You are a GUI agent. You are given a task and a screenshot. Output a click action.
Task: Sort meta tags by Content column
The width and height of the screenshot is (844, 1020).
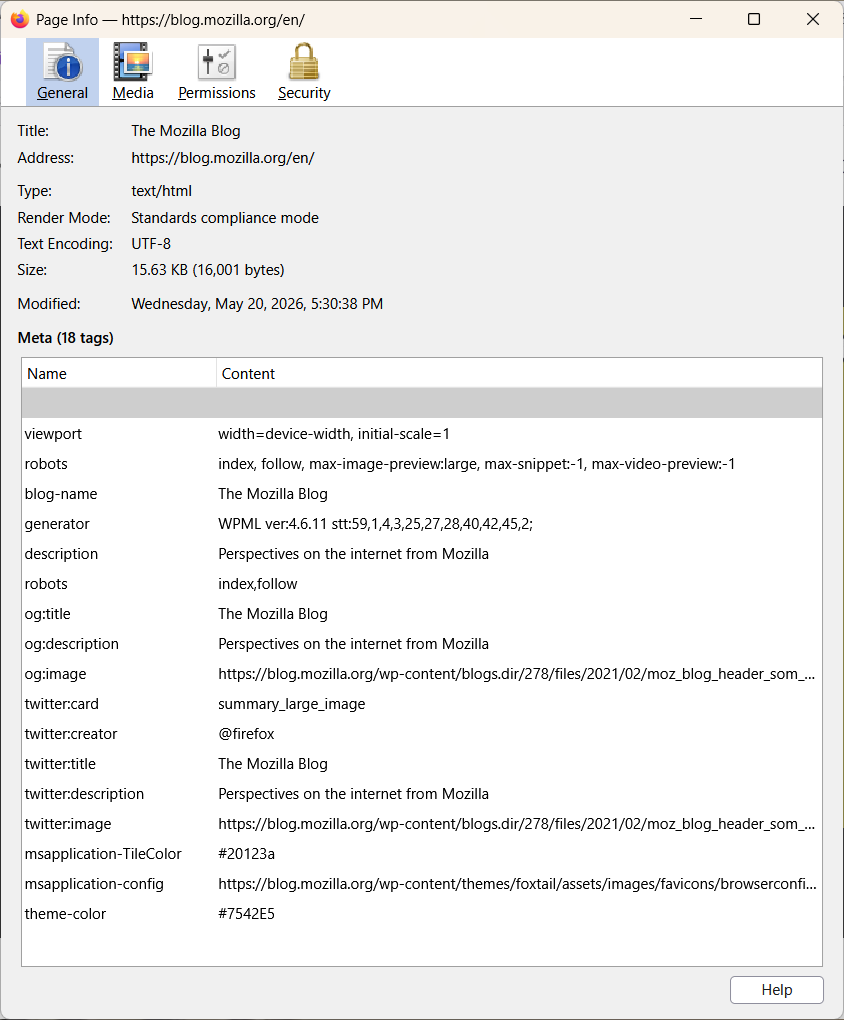tap(519, 373)
